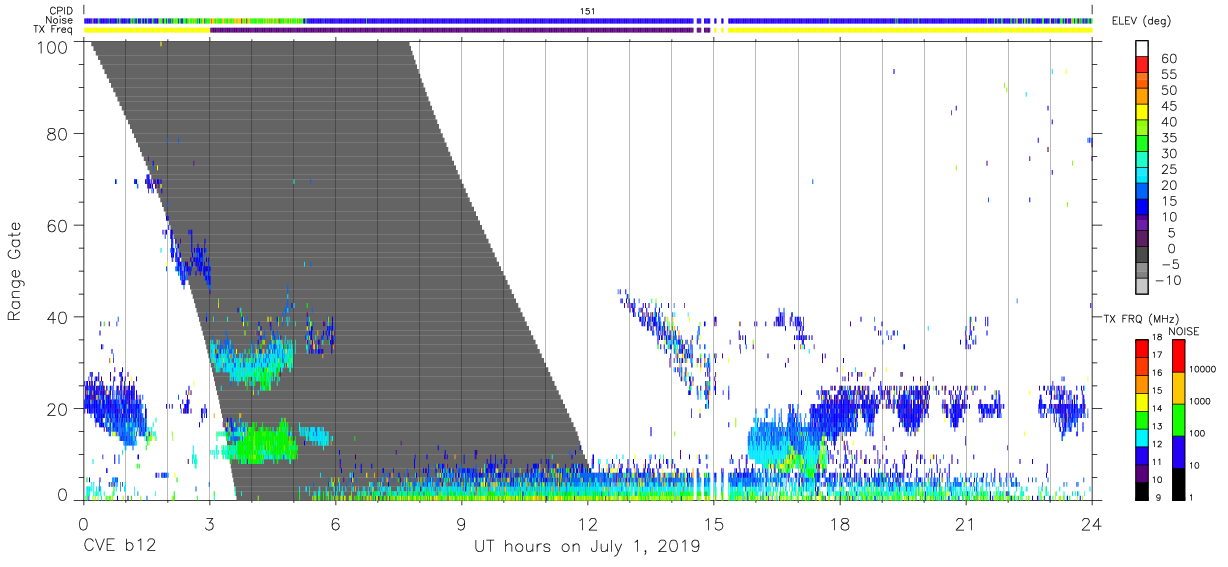Viewport: 1228px width, 567px height.
Task: Click the "21" tick on UT hours axis
Action: 965,525
